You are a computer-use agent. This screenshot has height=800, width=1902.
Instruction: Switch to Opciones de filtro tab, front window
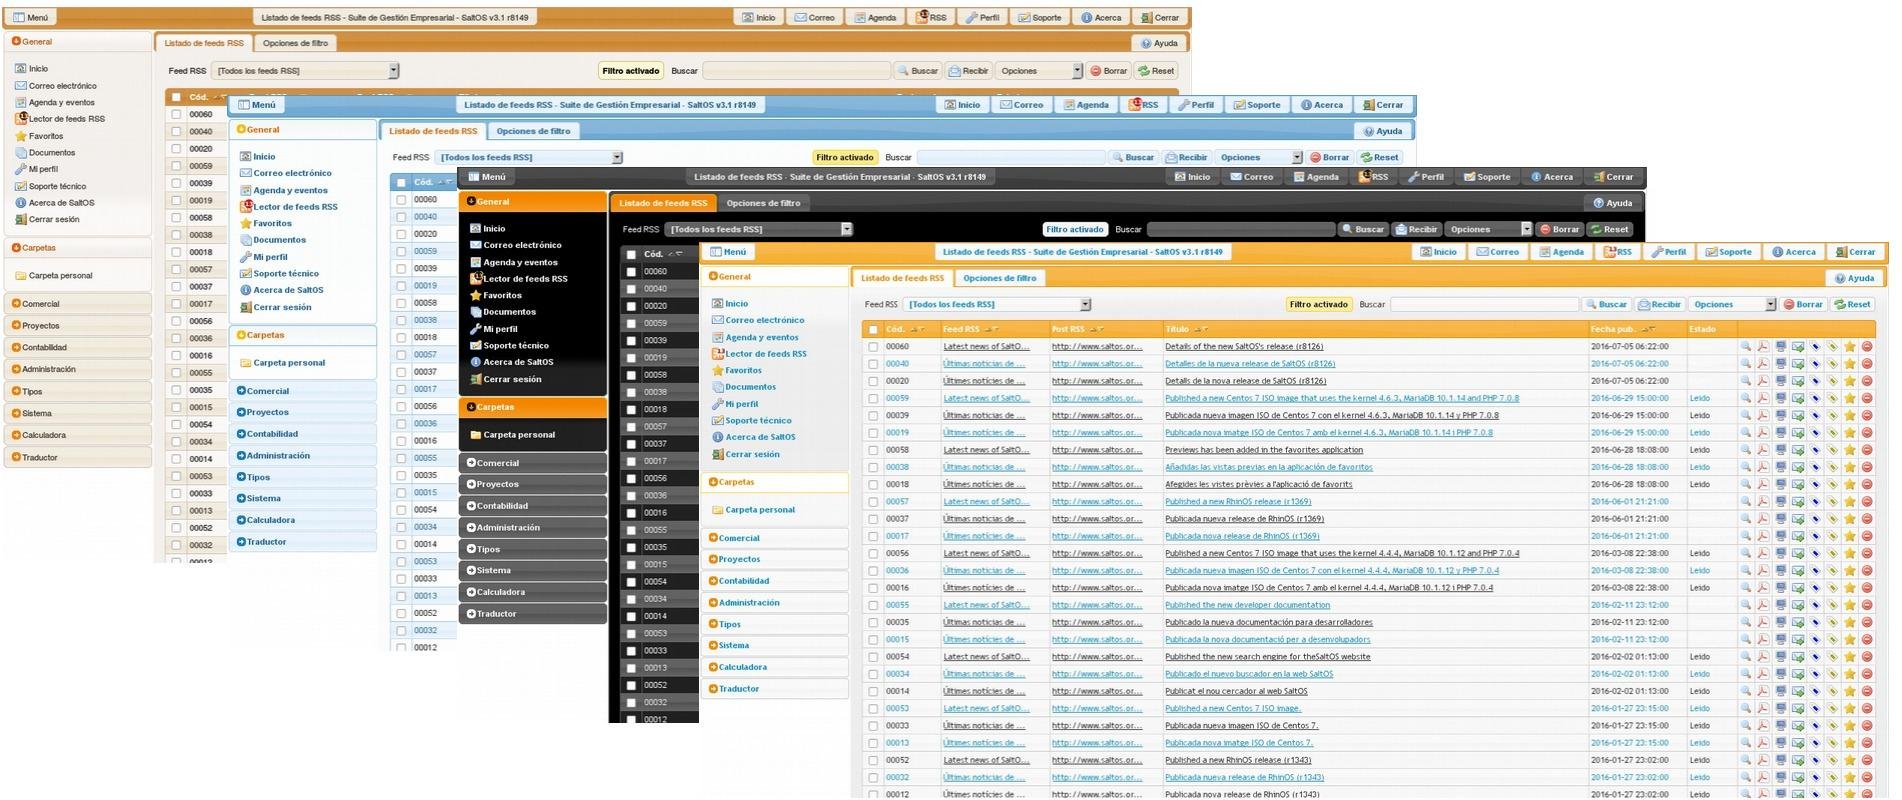pos(1000,278)
